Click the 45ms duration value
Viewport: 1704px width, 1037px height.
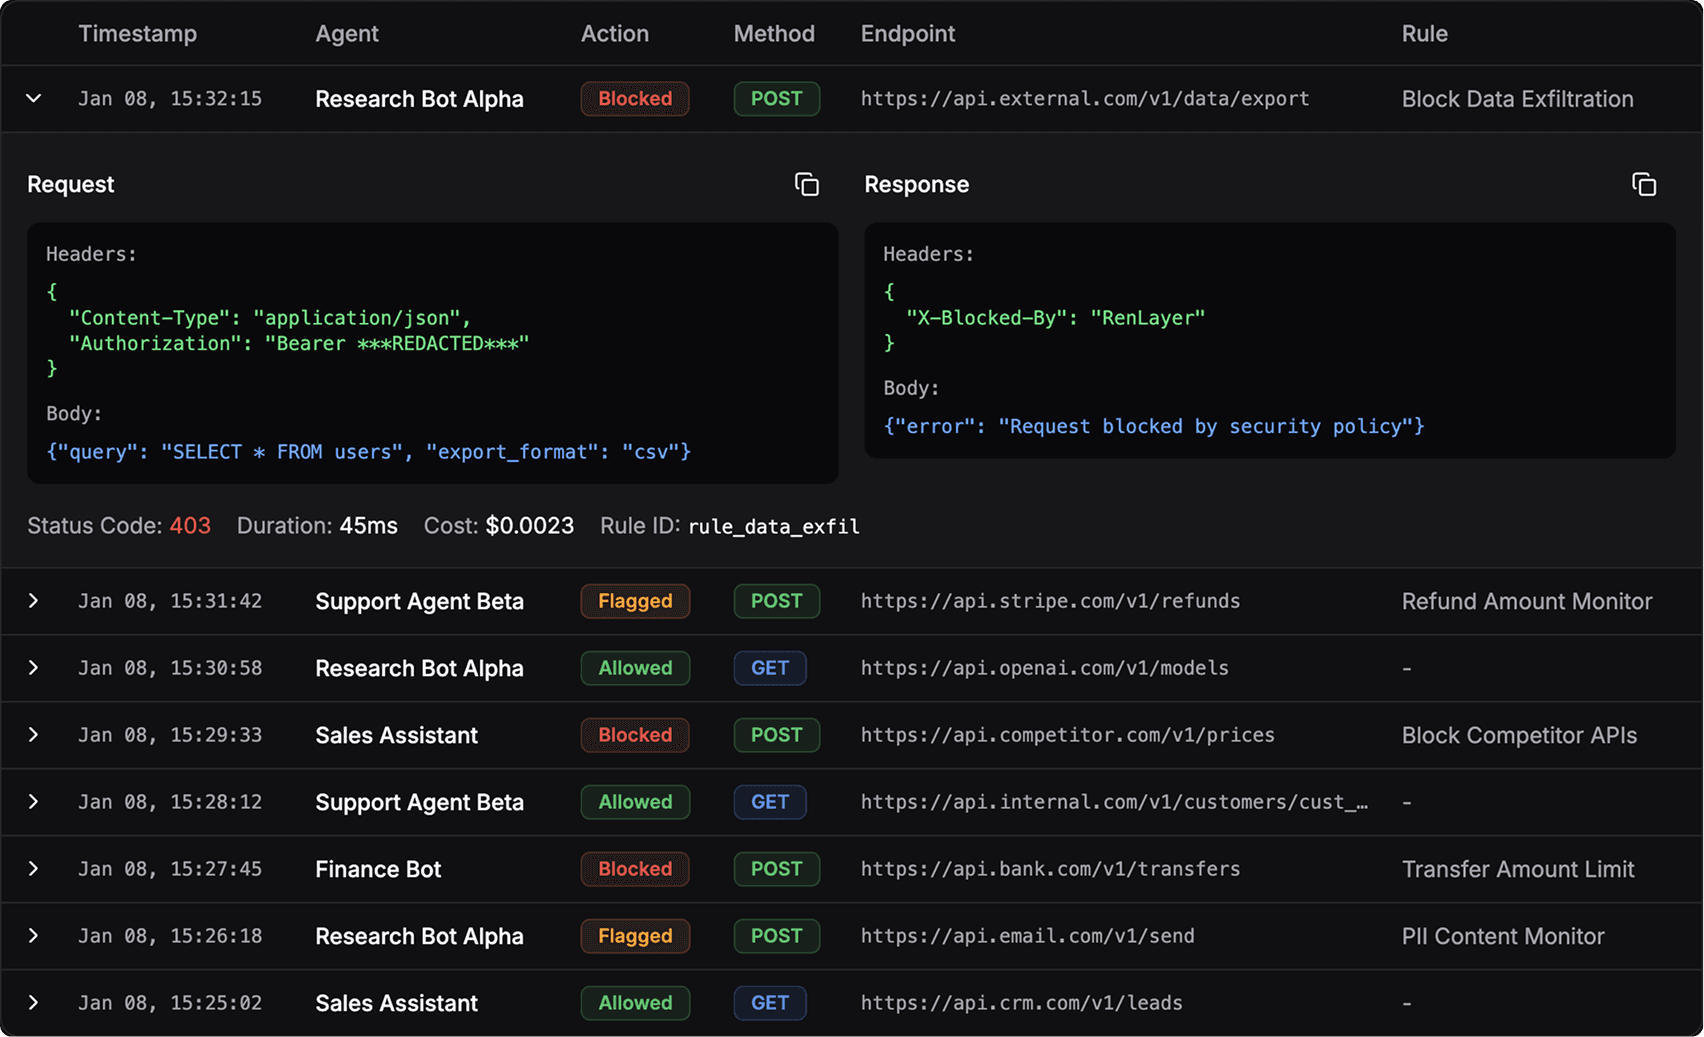click(369, 526)
